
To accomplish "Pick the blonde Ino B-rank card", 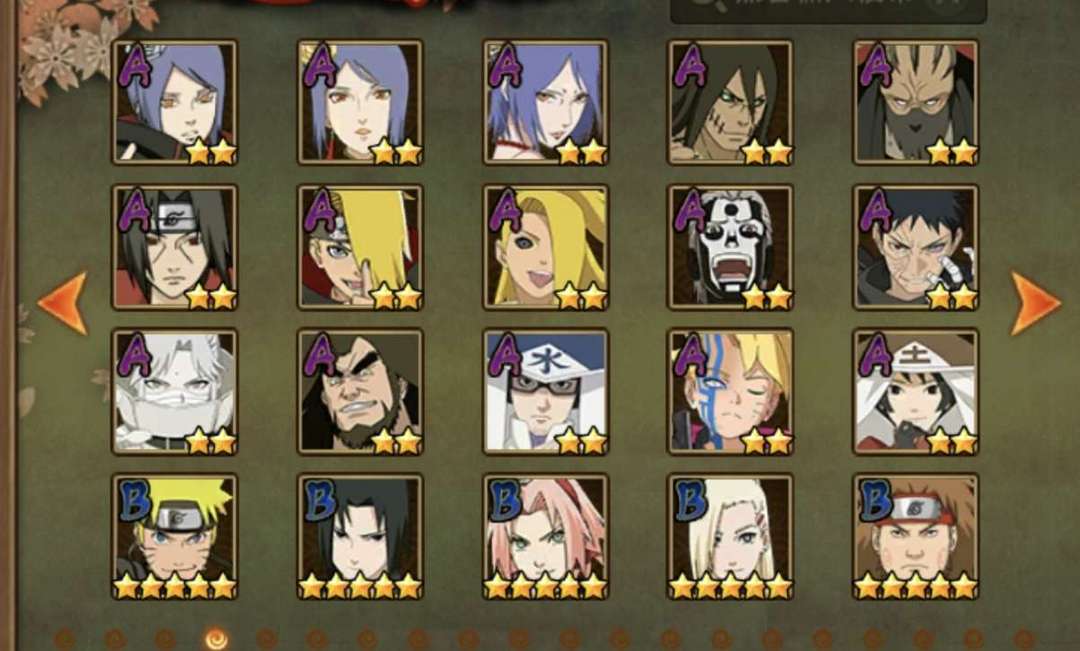I will pyautogui.click(x=731, y=536).
